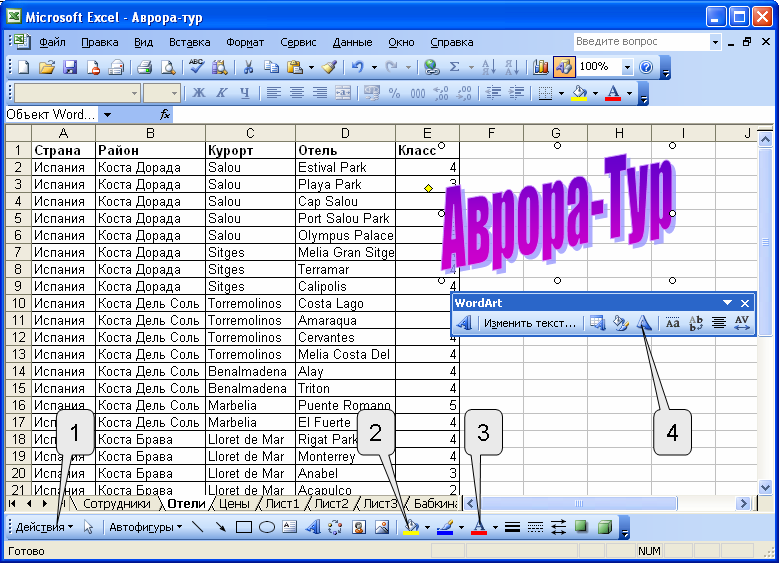
Task: Click the Введите вопрос help field
Action: (641, 42)
